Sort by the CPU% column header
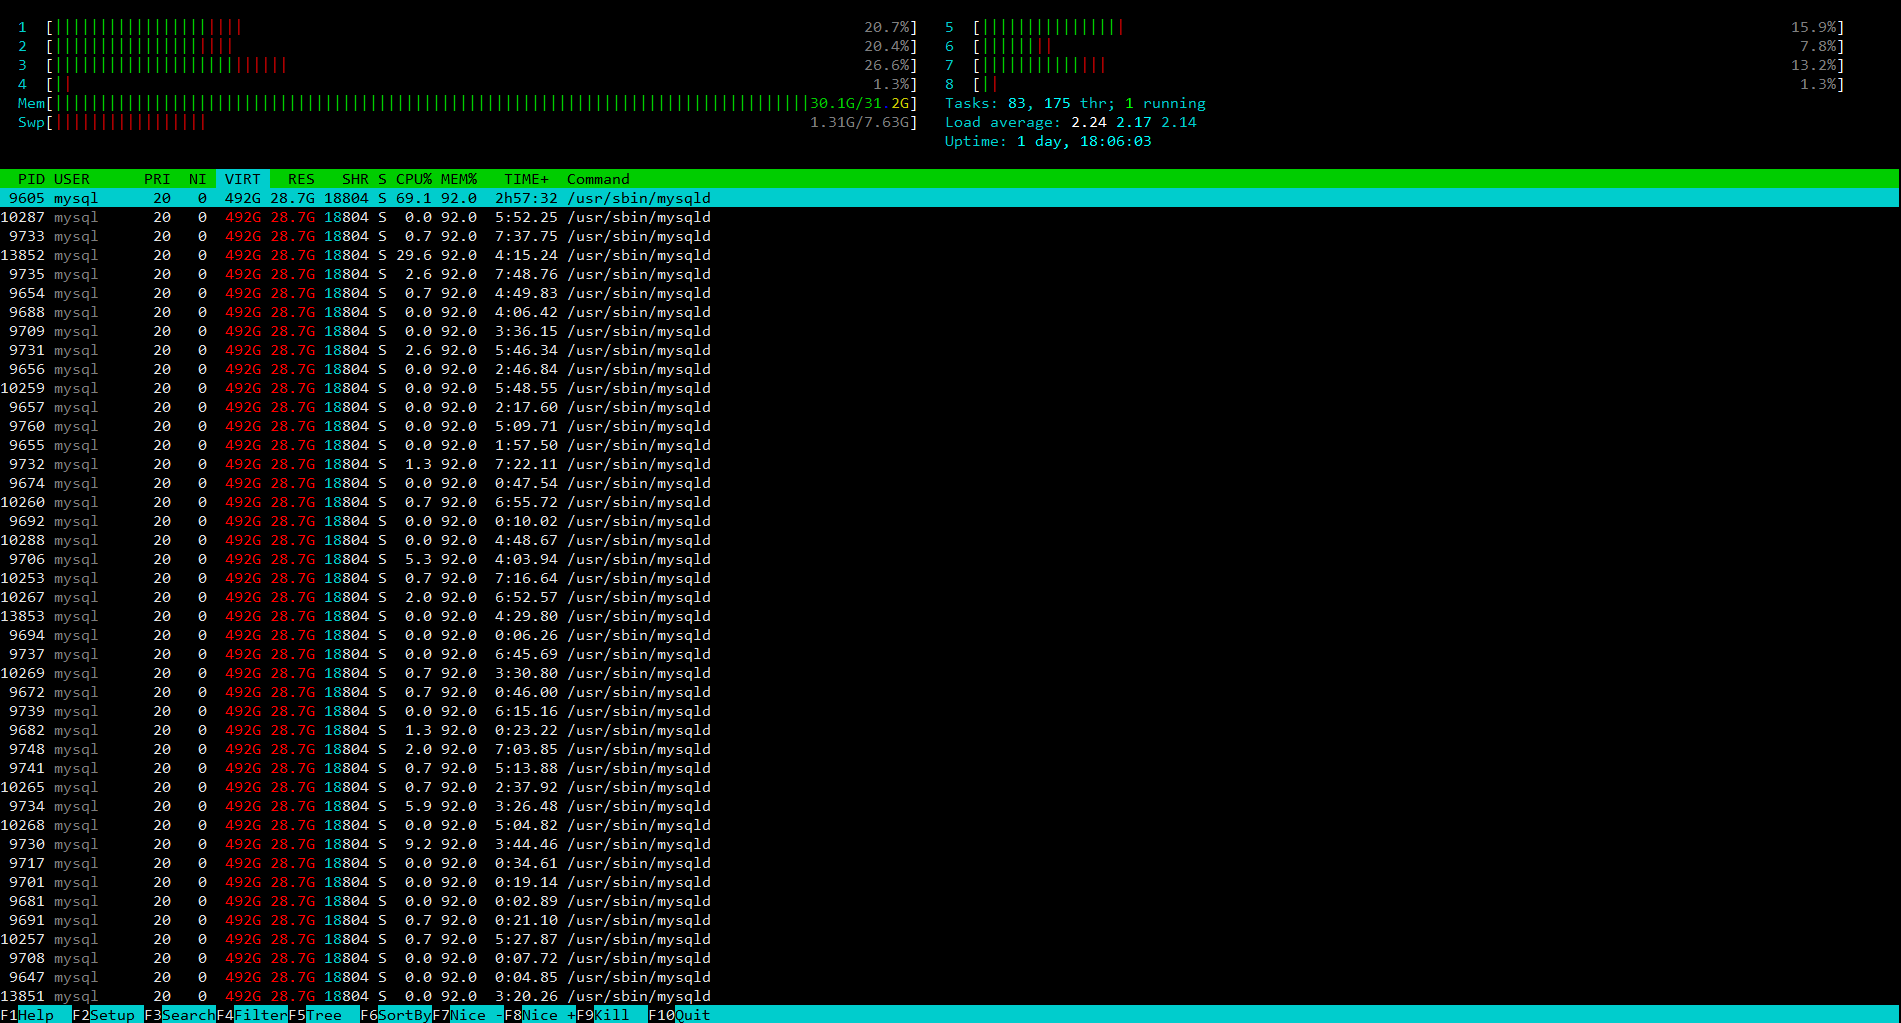Screen dimensions: 1901x1023 pos(413,179)
